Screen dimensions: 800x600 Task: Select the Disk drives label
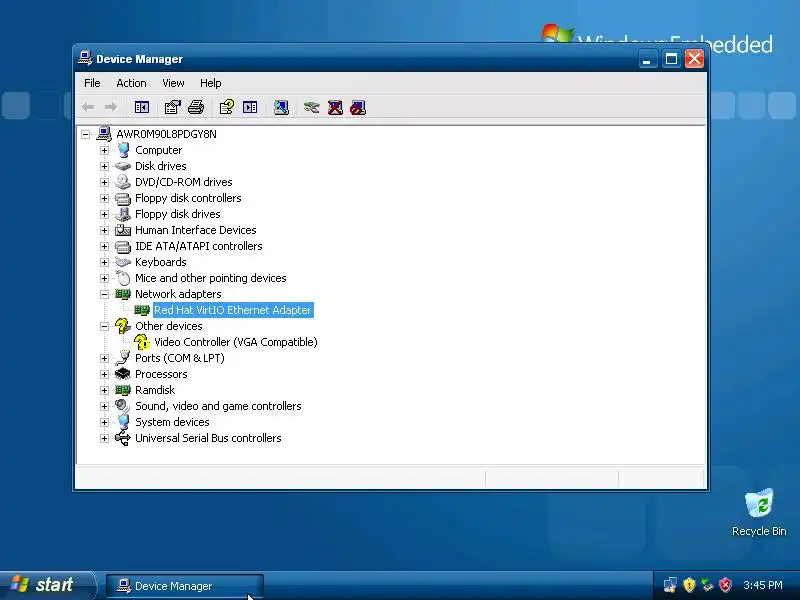[x=160, y=166]
